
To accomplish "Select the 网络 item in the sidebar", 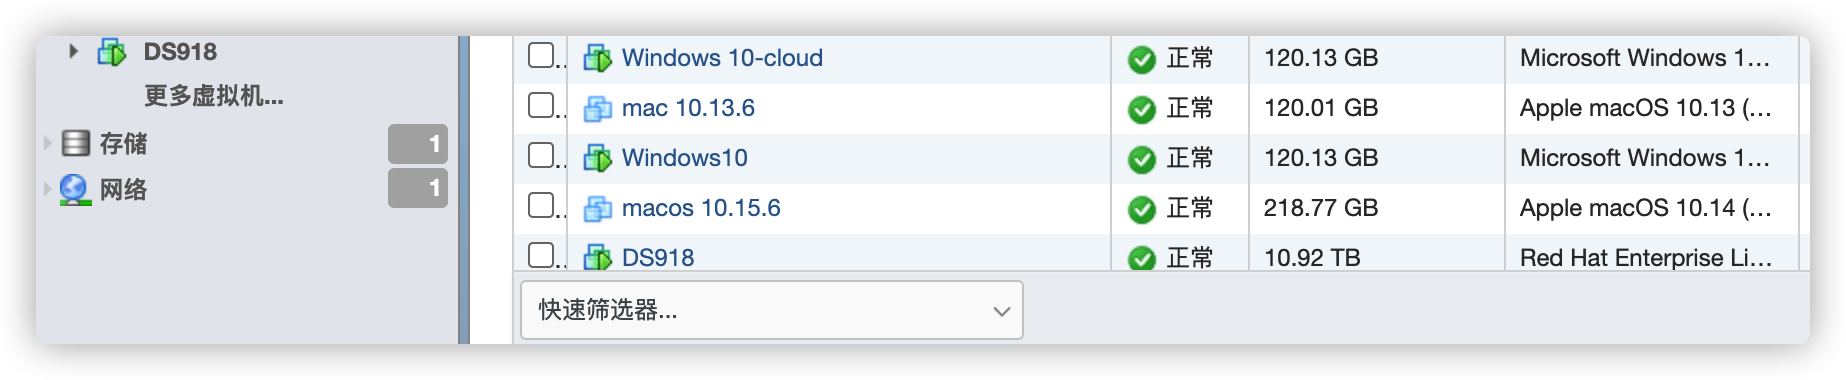I will coord(123,189).
